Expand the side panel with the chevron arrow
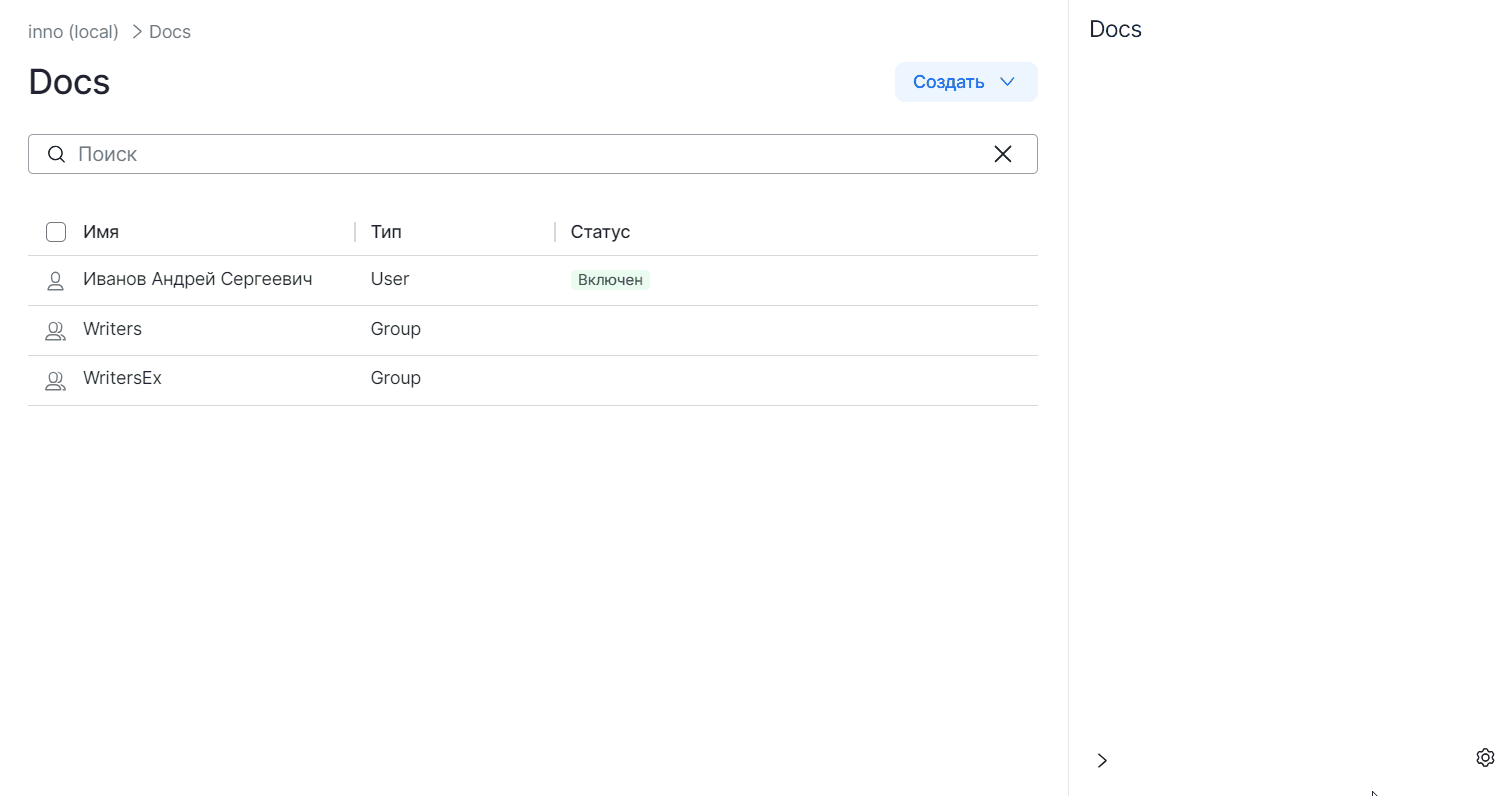1505x796 pixels. coord(1102,760)
